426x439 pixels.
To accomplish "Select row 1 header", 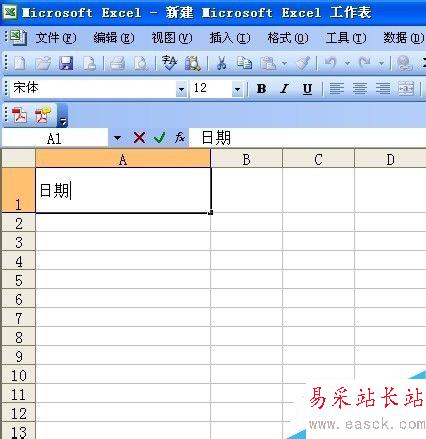I will [18, 190].
